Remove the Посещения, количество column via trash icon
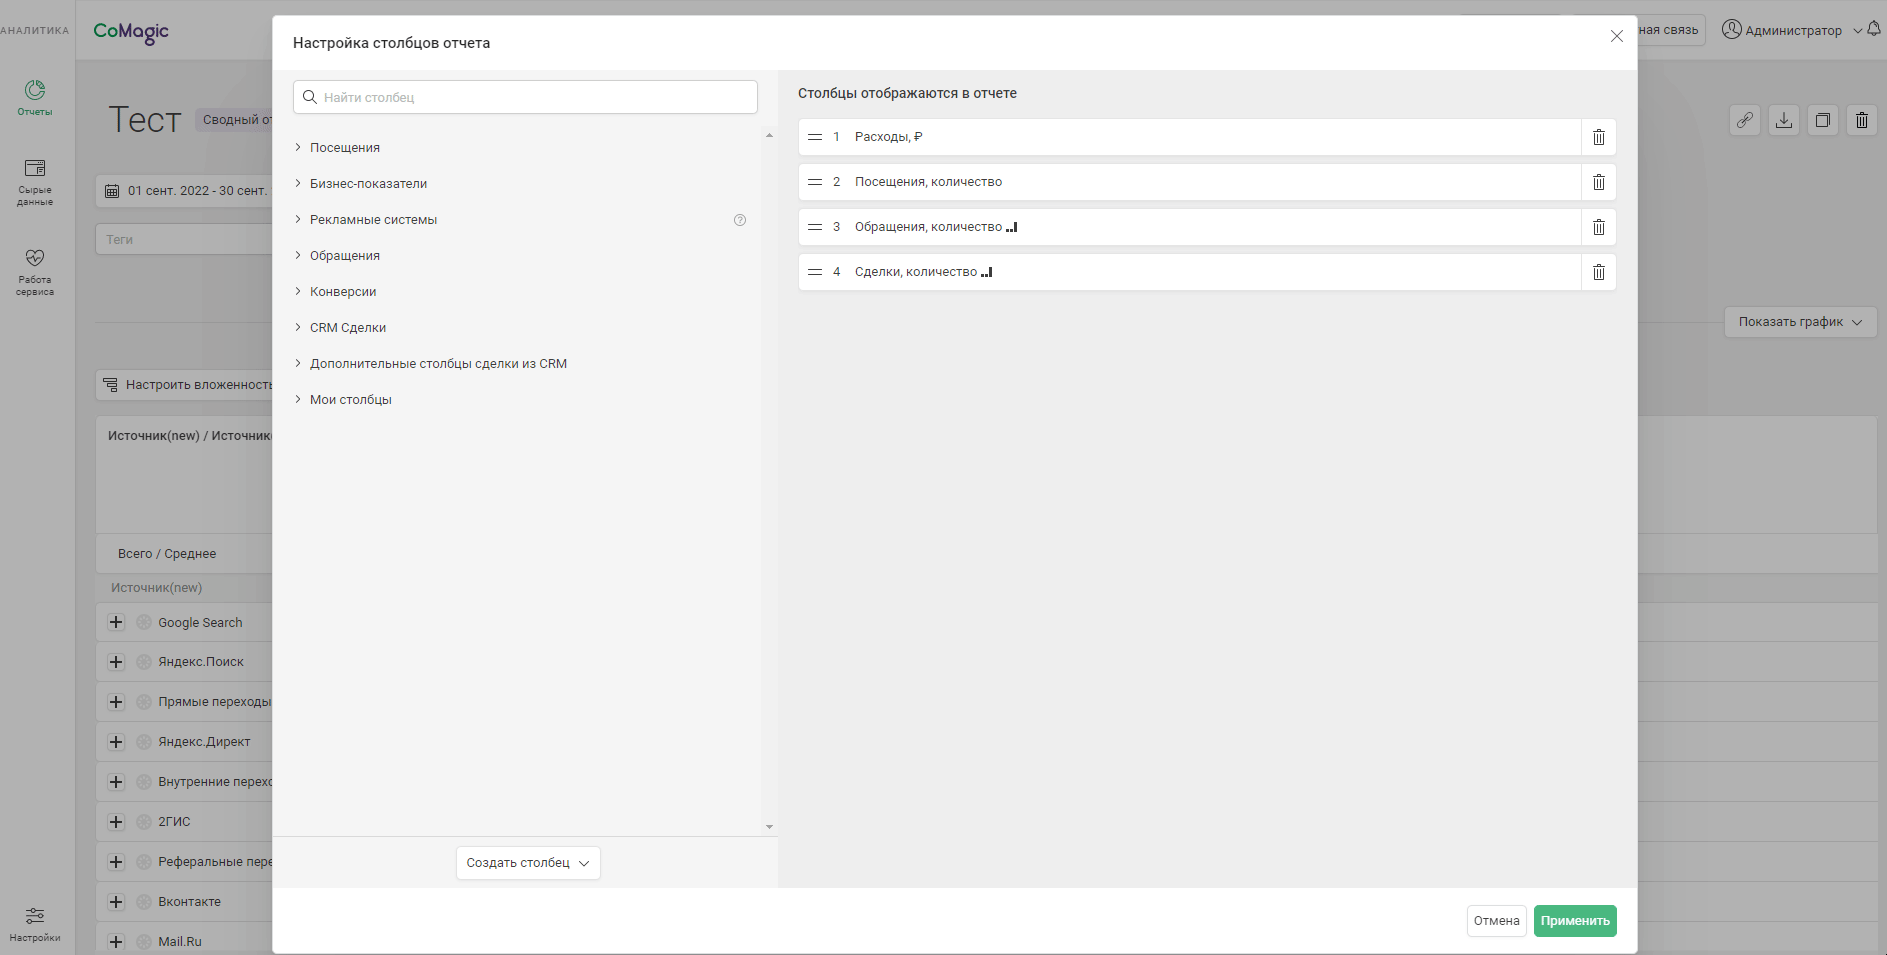The width and height of the screenshot is (1887, 955). [1598, 182]
